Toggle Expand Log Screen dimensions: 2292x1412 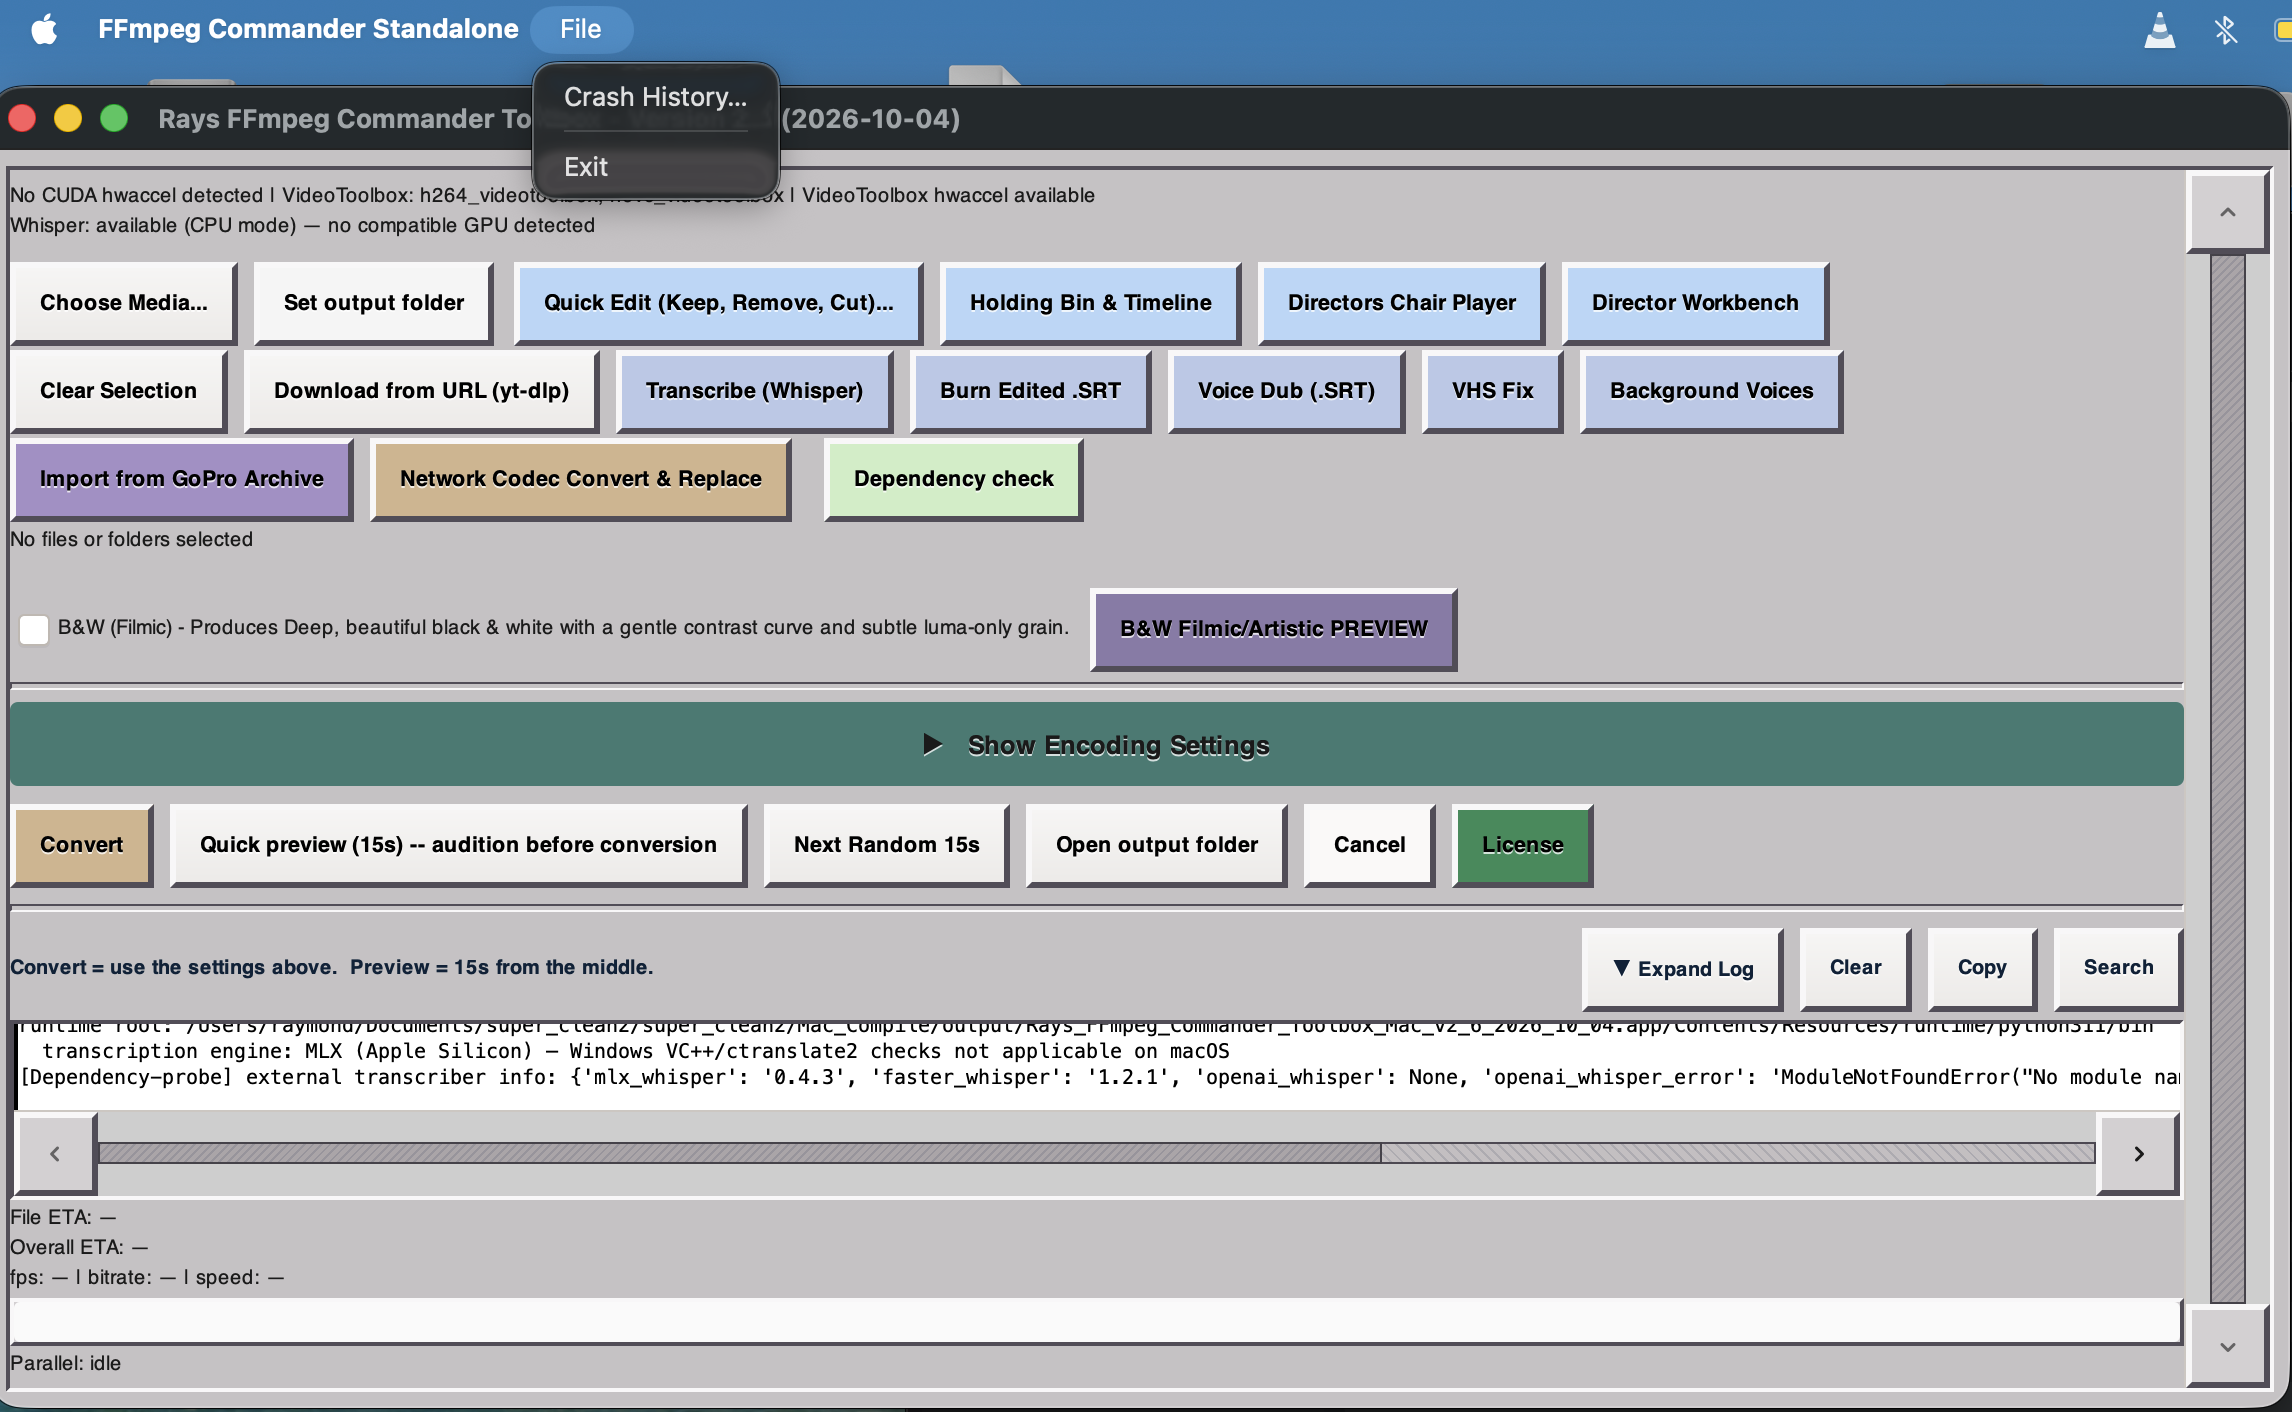1683,969
